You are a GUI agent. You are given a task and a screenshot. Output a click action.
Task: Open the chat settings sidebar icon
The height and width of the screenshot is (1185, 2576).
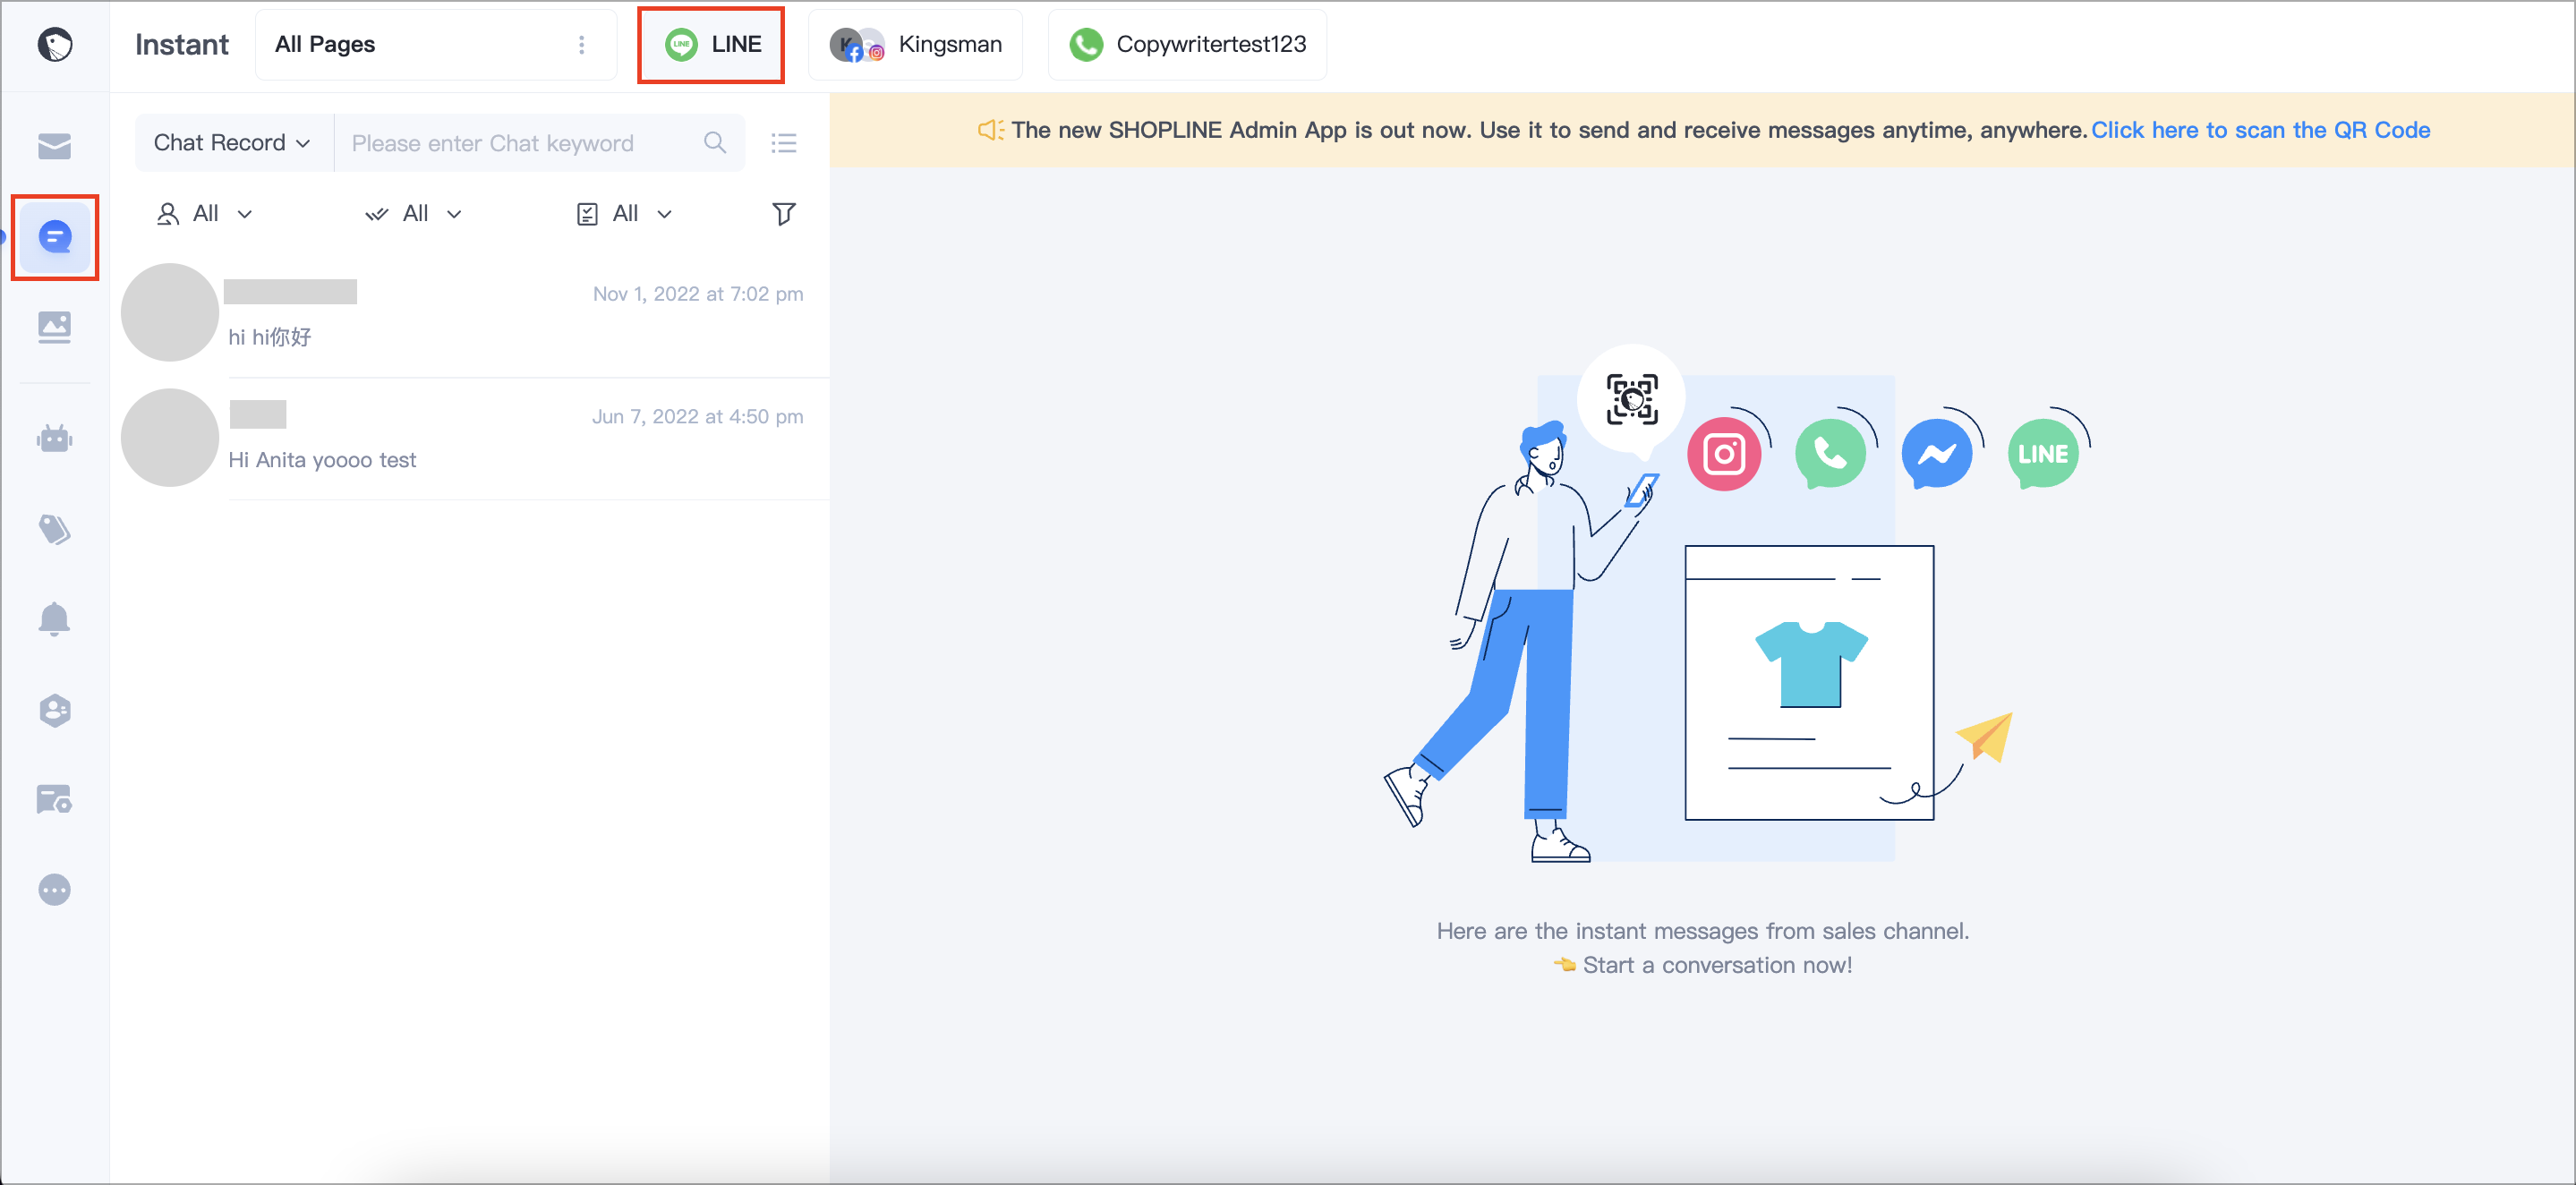pyautogui.click(x=55, y=799)
